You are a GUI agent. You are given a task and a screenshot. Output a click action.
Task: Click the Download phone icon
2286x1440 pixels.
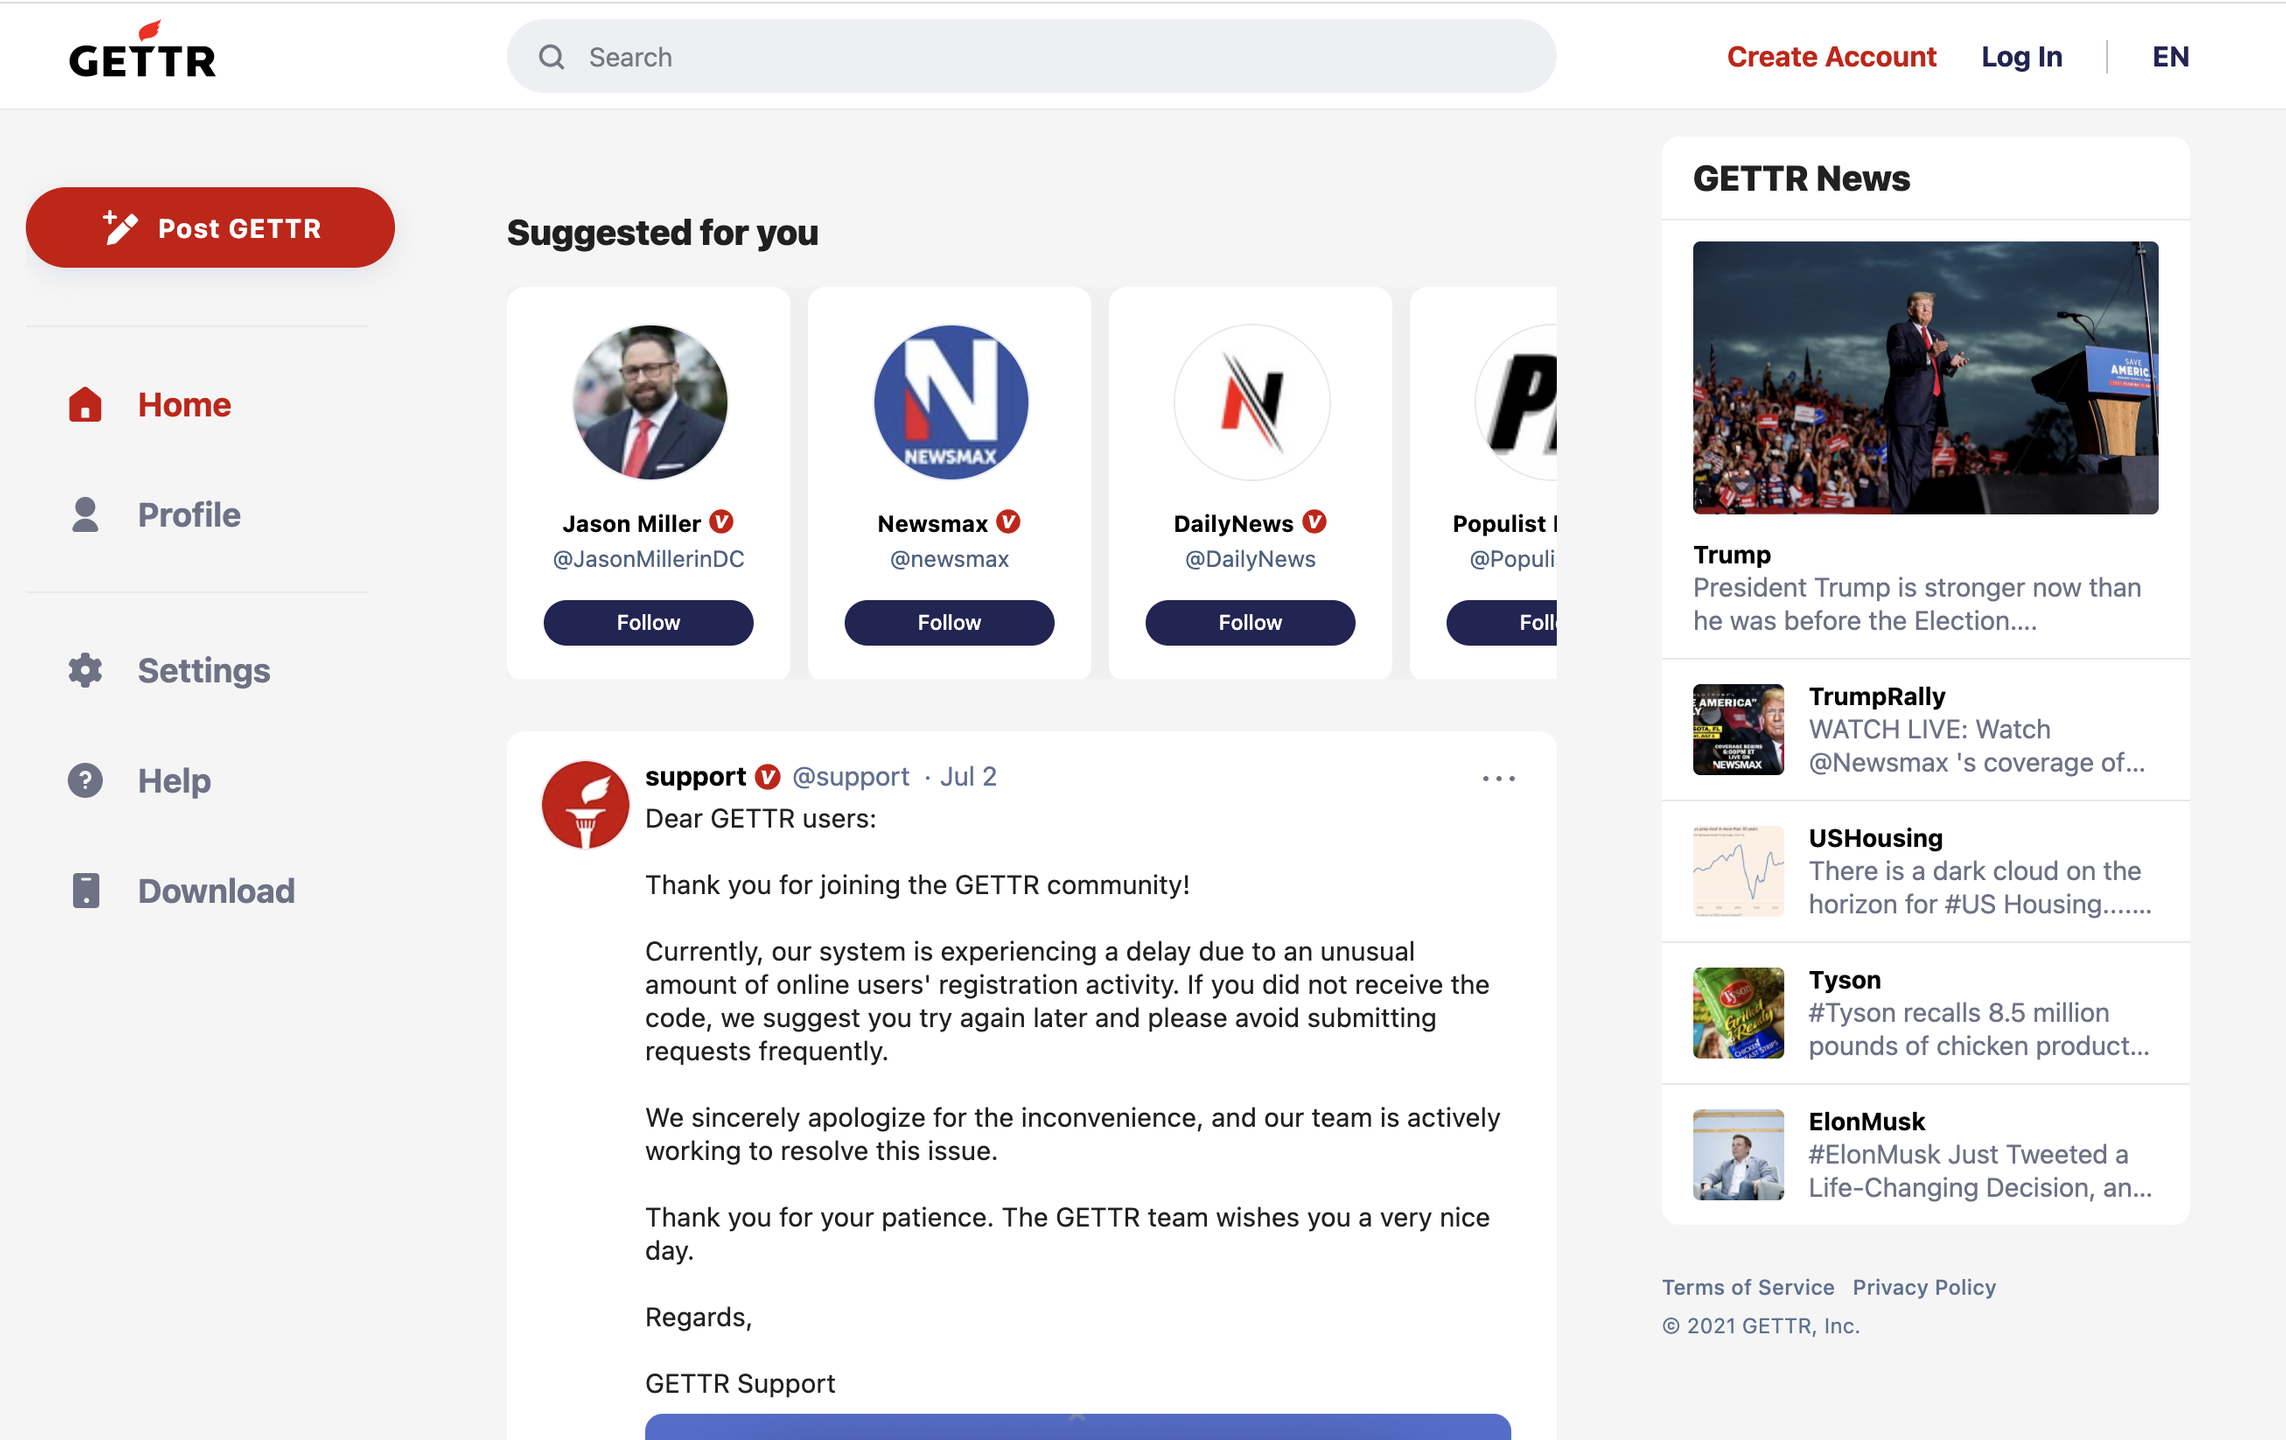coord(86,890)
